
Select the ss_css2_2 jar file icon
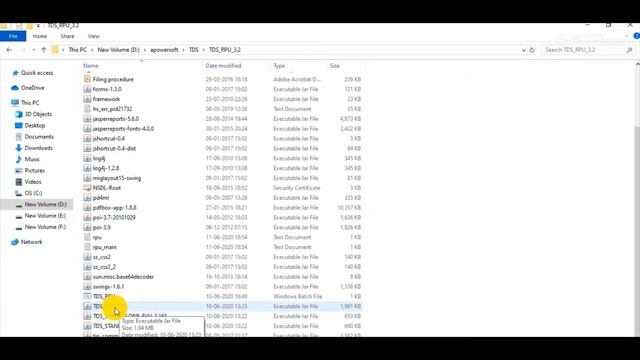[x=87, y=267]
